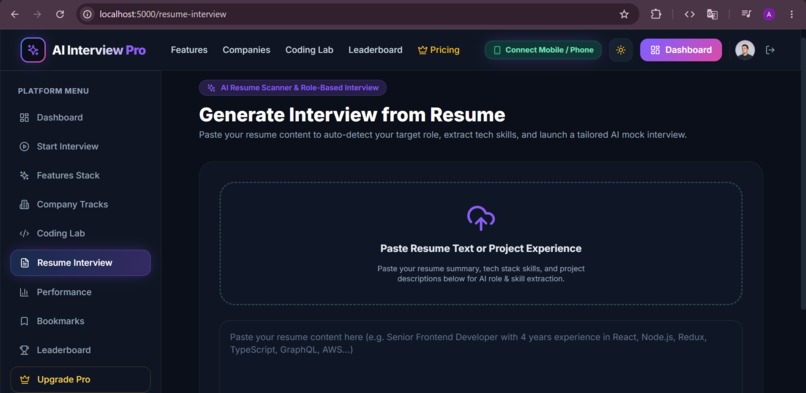The width and height of the screenshot is (806, 393).
Task: Open Coding Lab in top navigation
Action: coord(309,50)
